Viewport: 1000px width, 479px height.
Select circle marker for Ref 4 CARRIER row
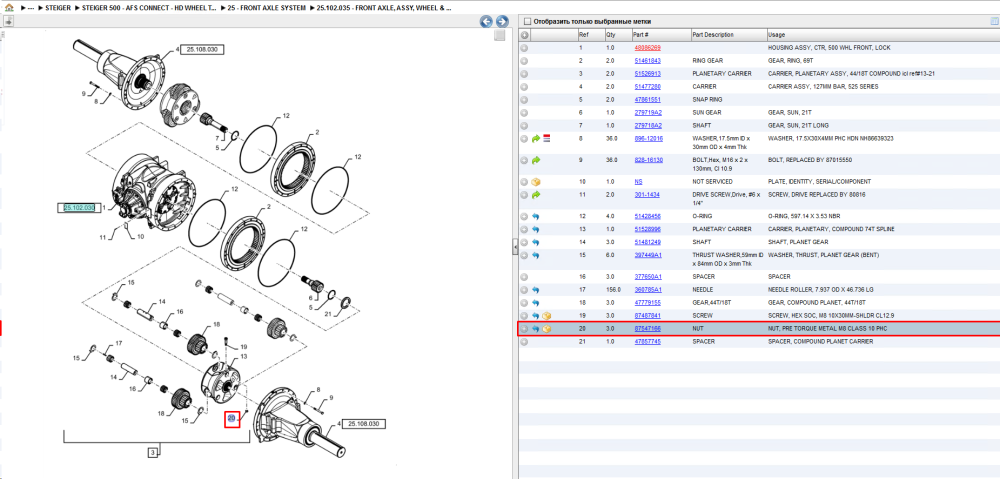pos(524,87)
